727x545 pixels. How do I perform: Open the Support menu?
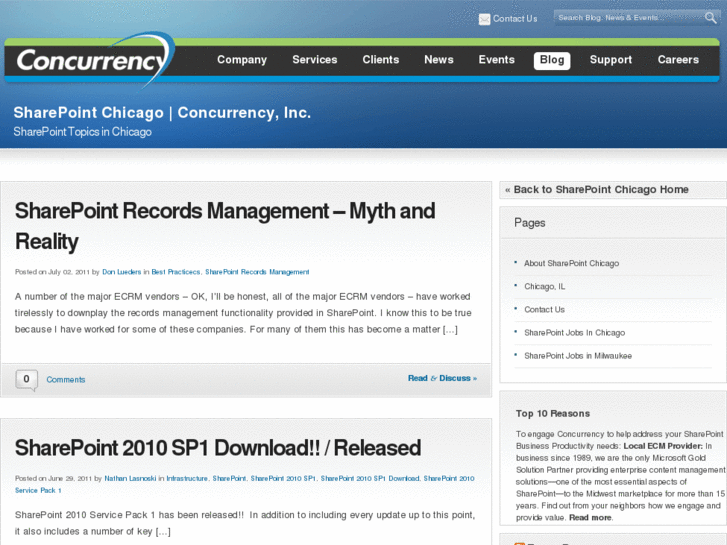tap(611, 60)
